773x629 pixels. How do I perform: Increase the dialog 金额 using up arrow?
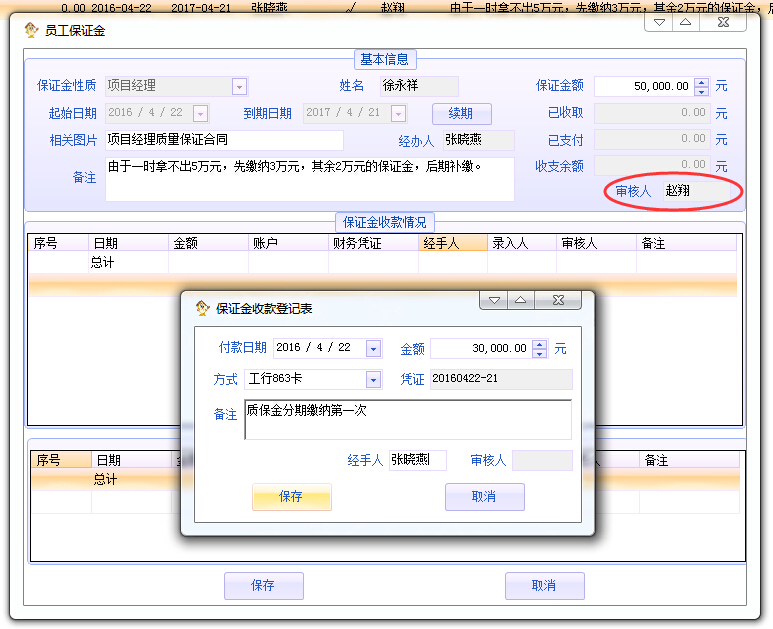[540, 344]
